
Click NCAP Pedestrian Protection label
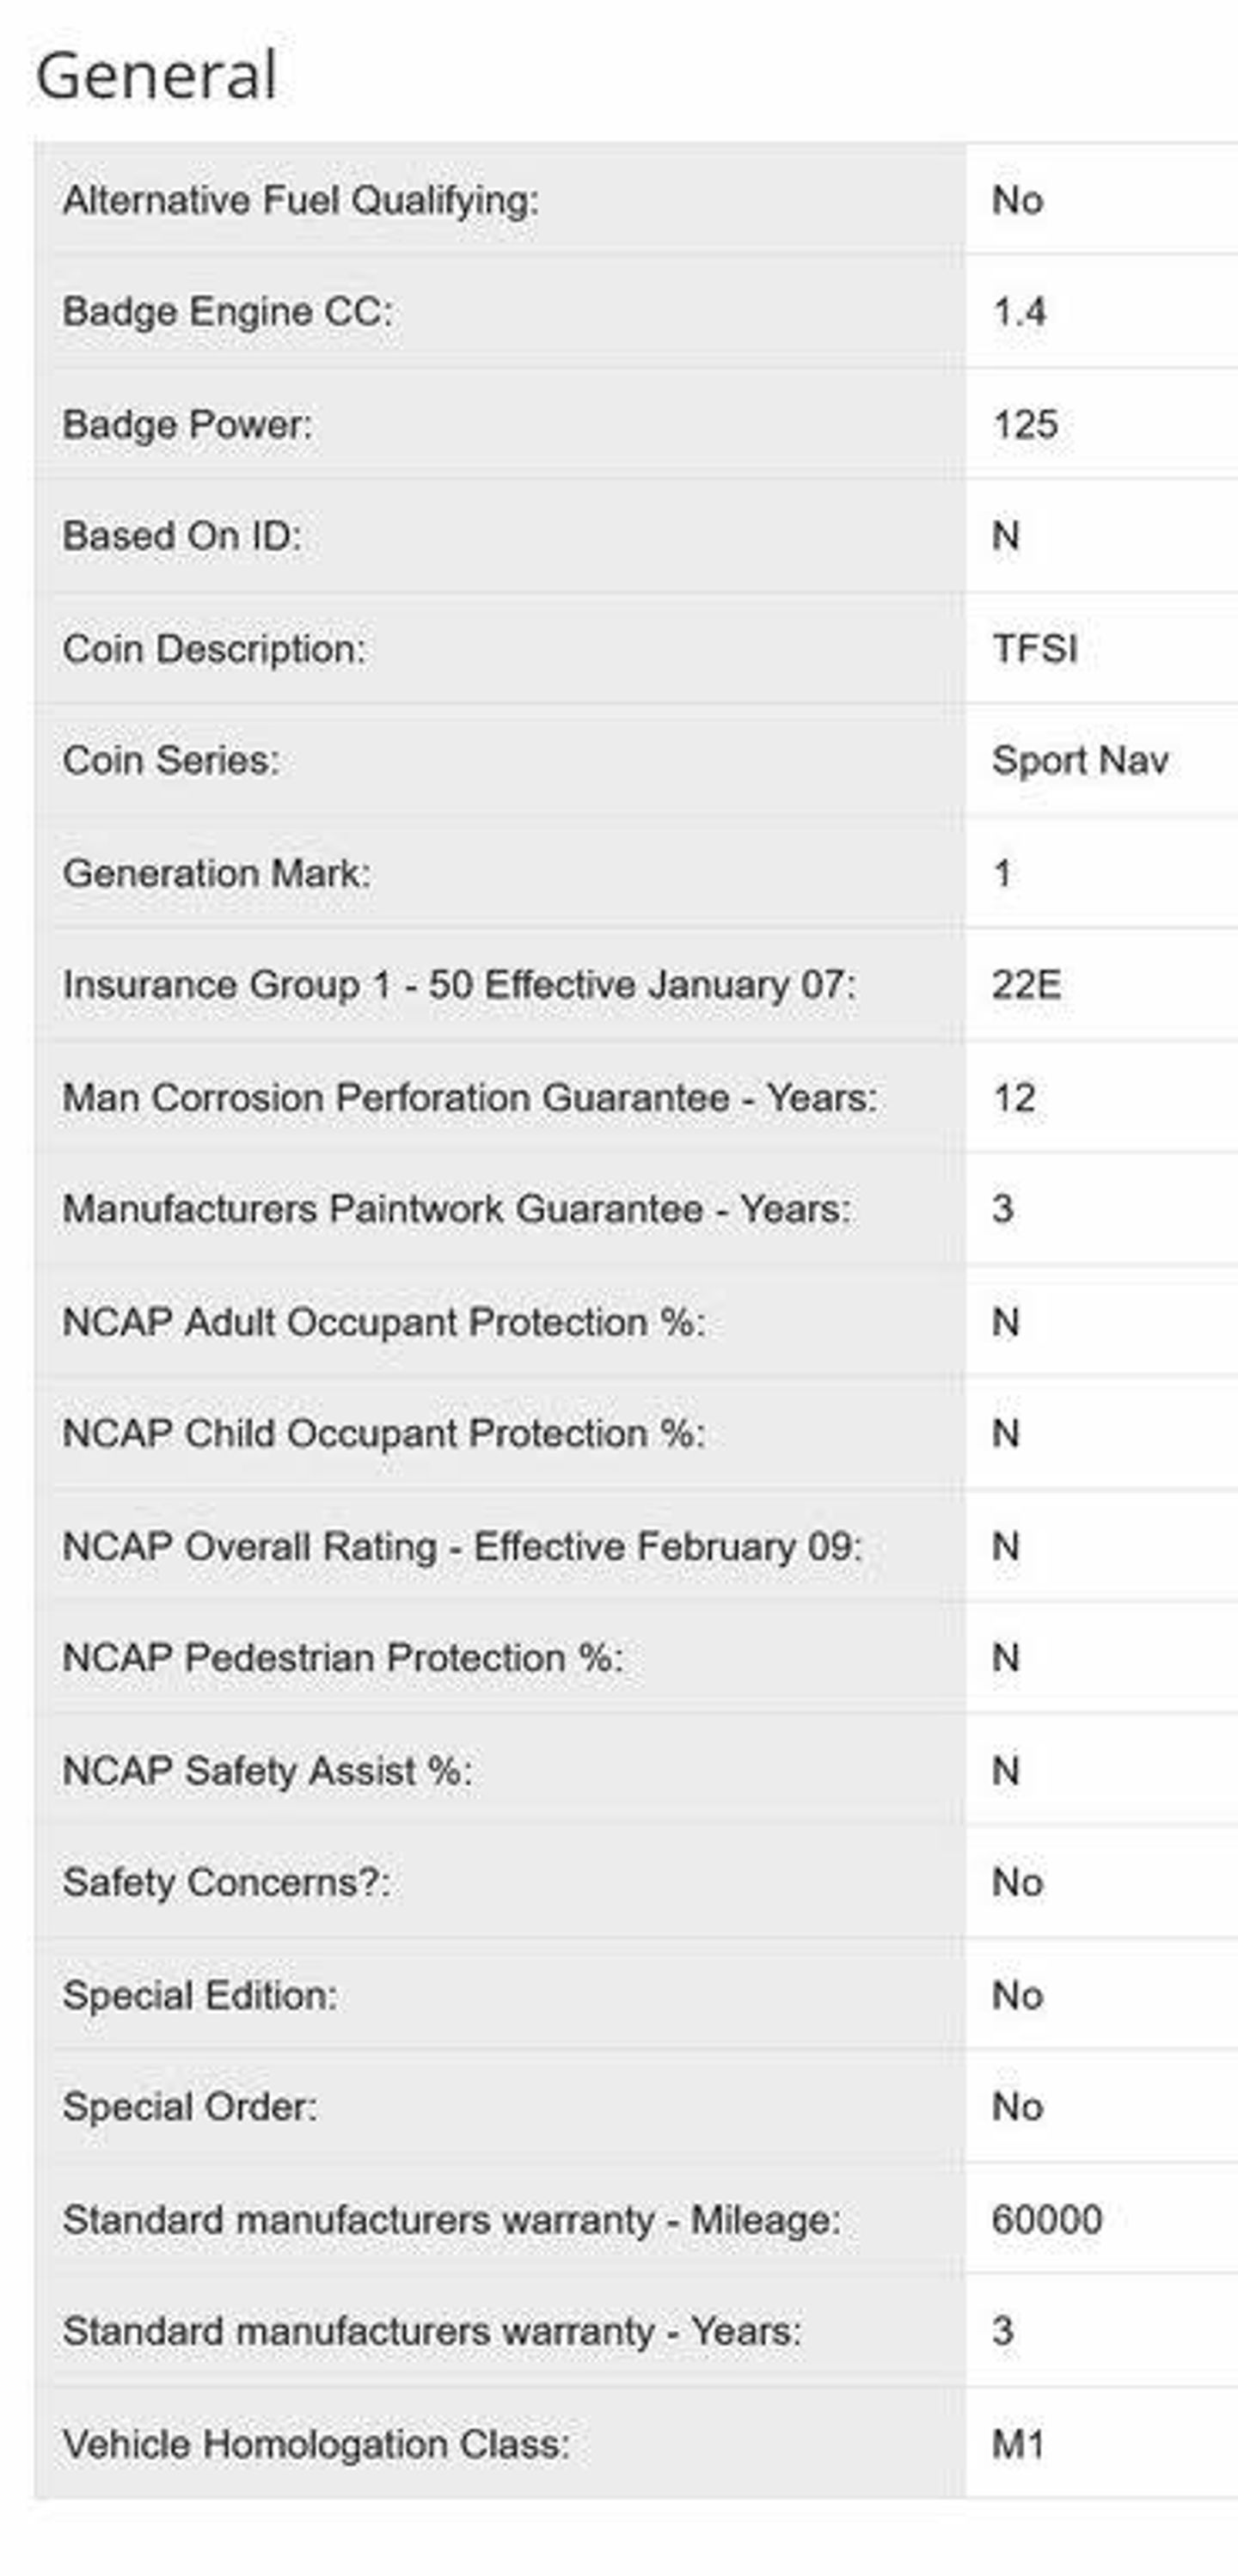point(342,1658)
